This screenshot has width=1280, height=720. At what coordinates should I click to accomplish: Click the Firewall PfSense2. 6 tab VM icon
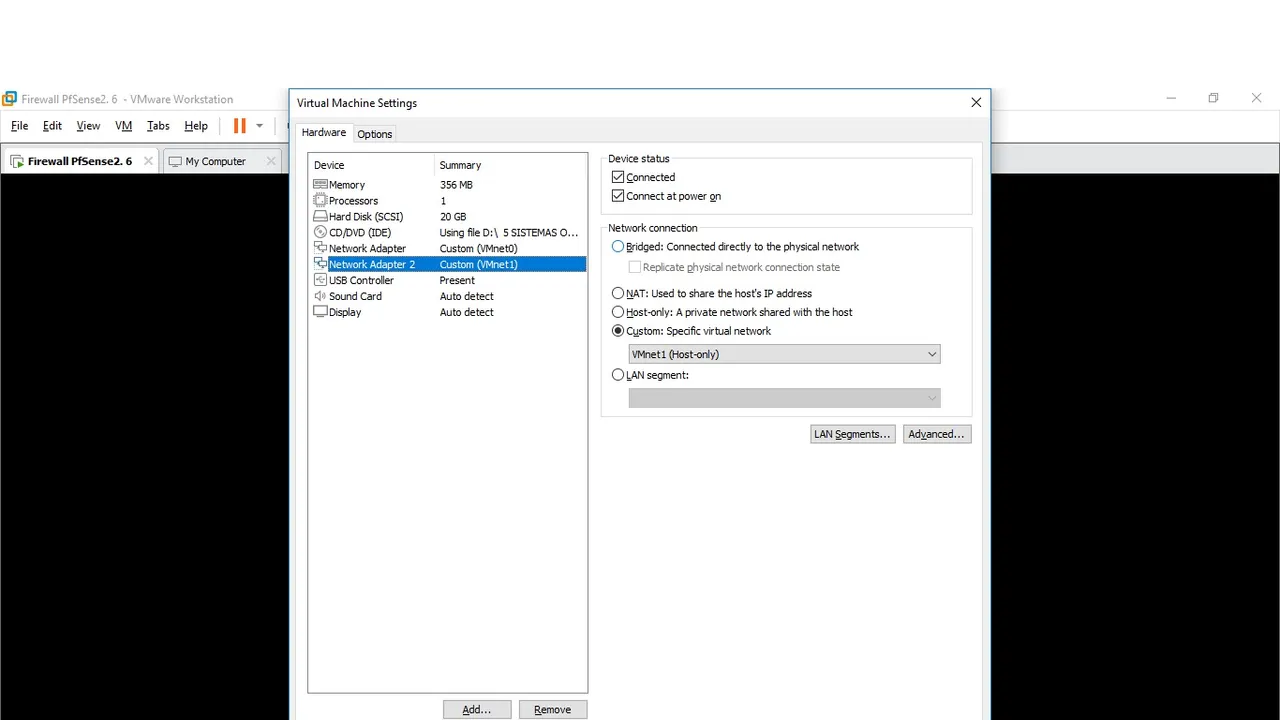coord(17,161)
